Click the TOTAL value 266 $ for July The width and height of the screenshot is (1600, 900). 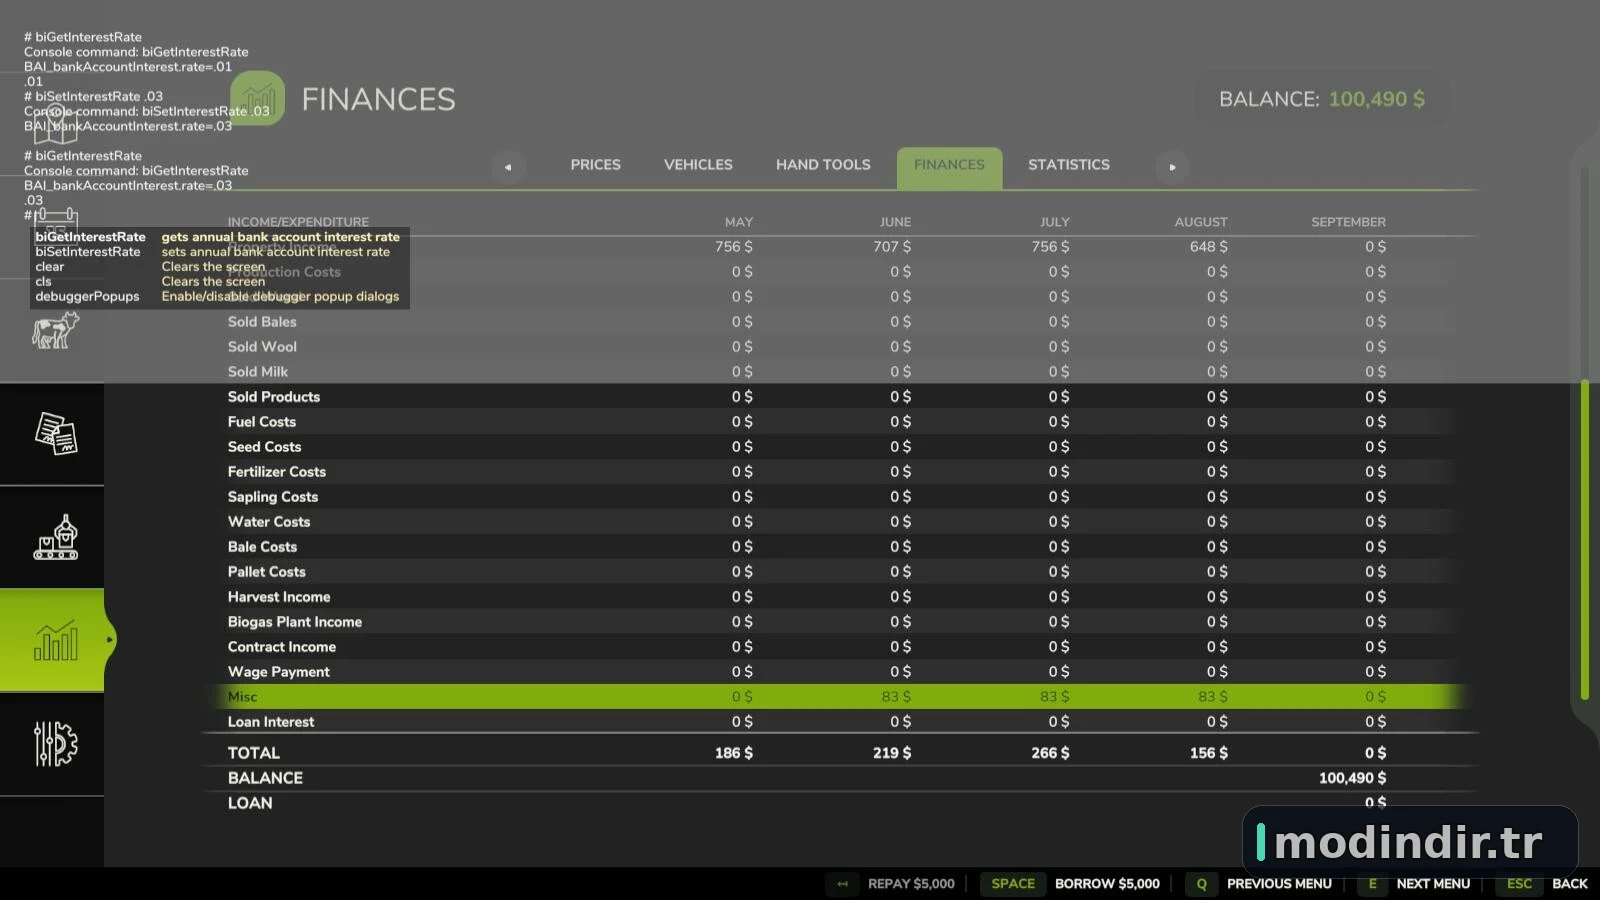1050,753
